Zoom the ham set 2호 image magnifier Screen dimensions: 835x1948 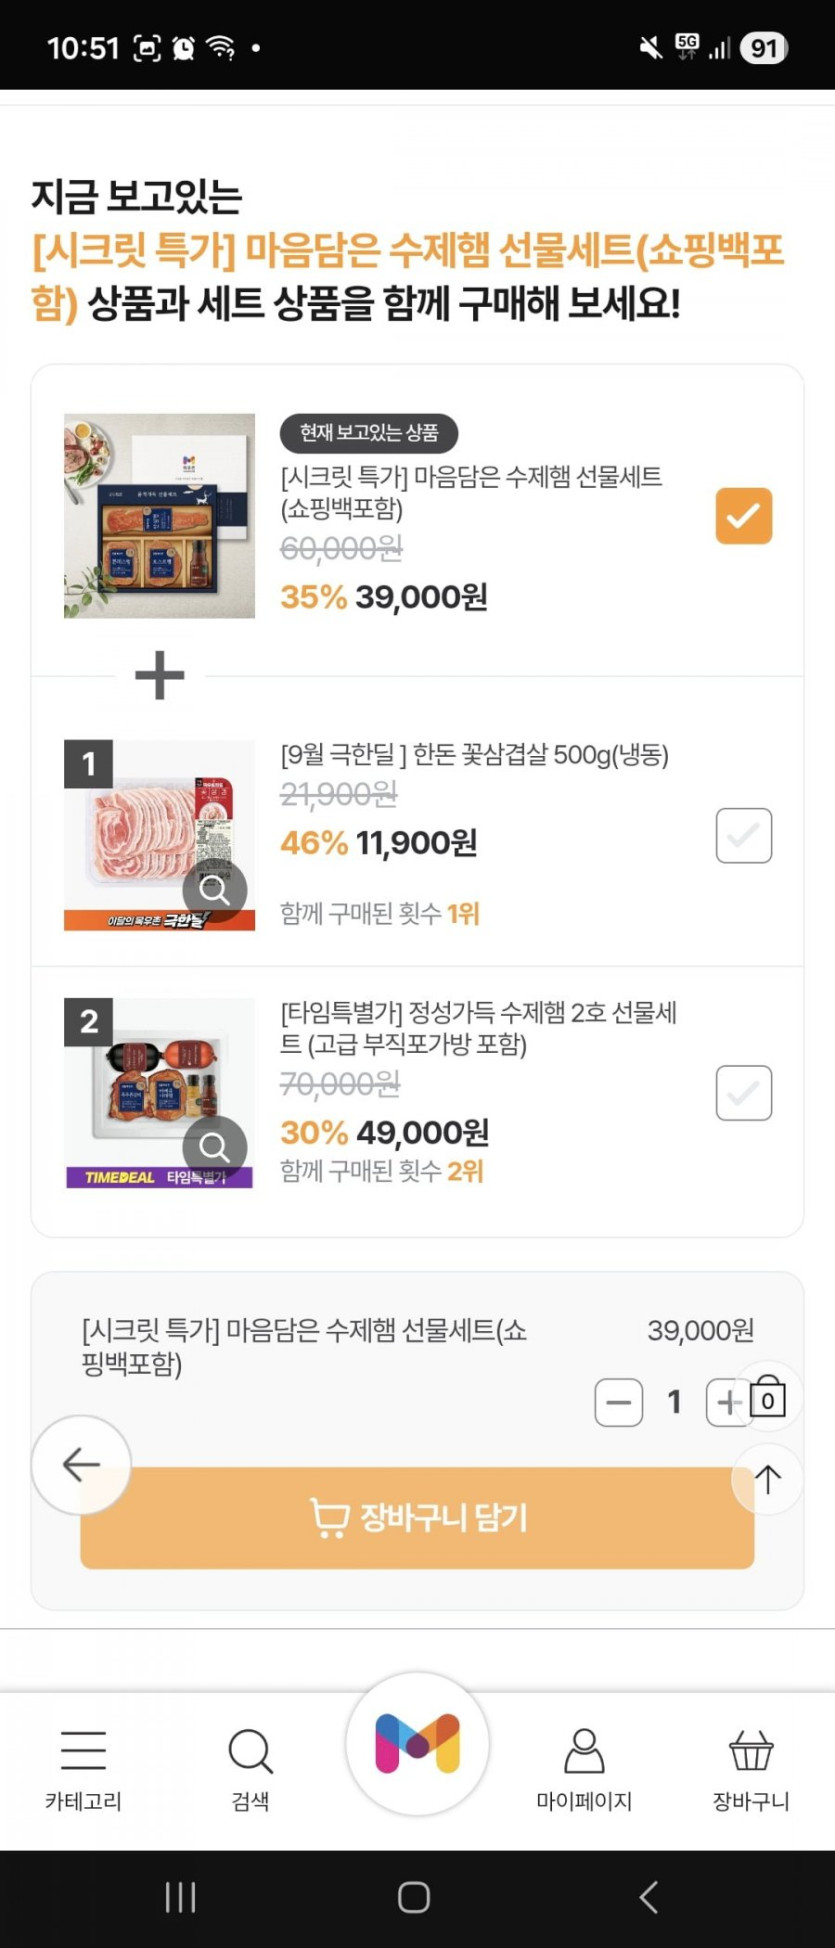tap(214, 1147)
